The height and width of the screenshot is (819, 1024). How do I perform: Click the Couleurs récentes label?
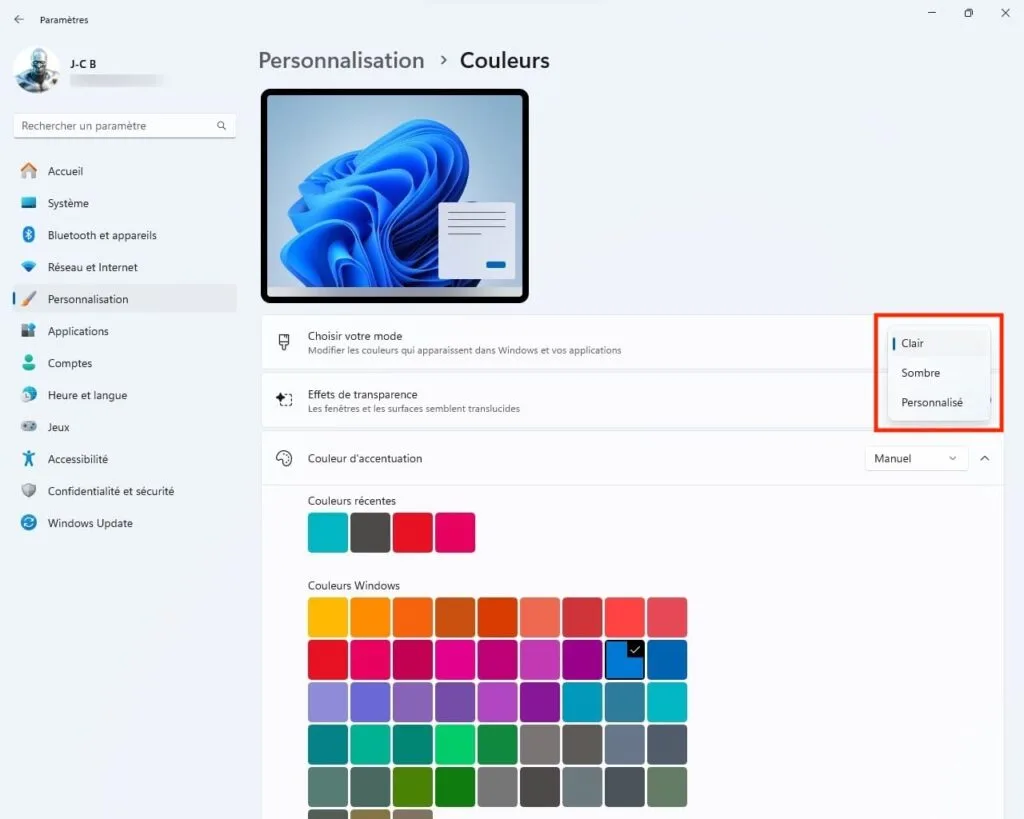[352, 501]
